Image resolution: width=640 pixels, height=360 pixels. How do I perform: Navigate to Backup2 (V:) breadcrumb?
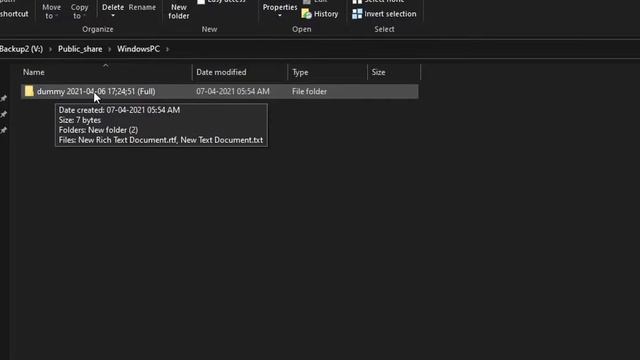(21, 49)
